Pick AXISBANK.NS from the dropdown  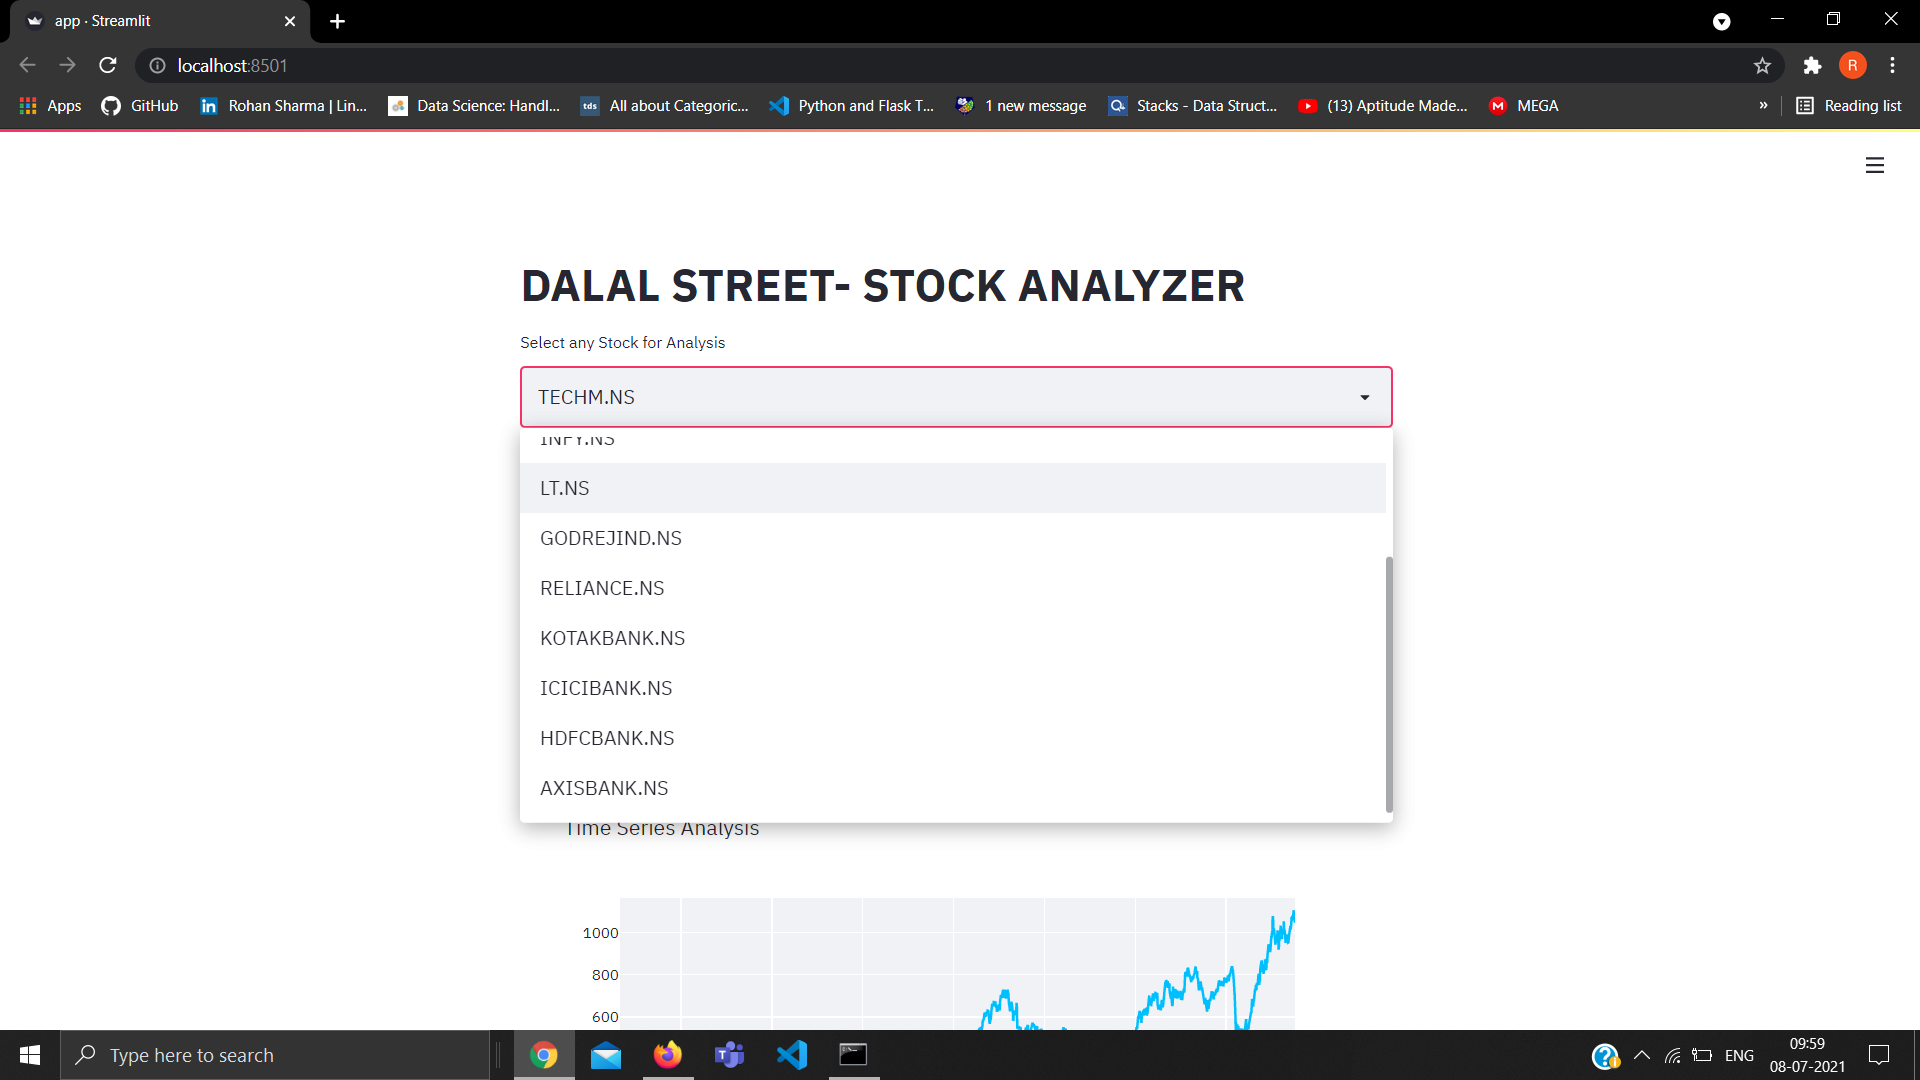click(x=953, y=788)
